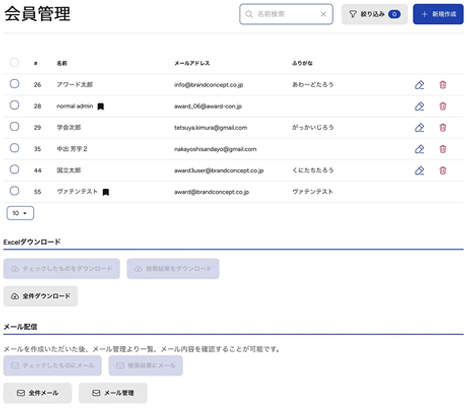467x411 pixels.
Task: Click the 名前 column header
Action: click(62, 63)
